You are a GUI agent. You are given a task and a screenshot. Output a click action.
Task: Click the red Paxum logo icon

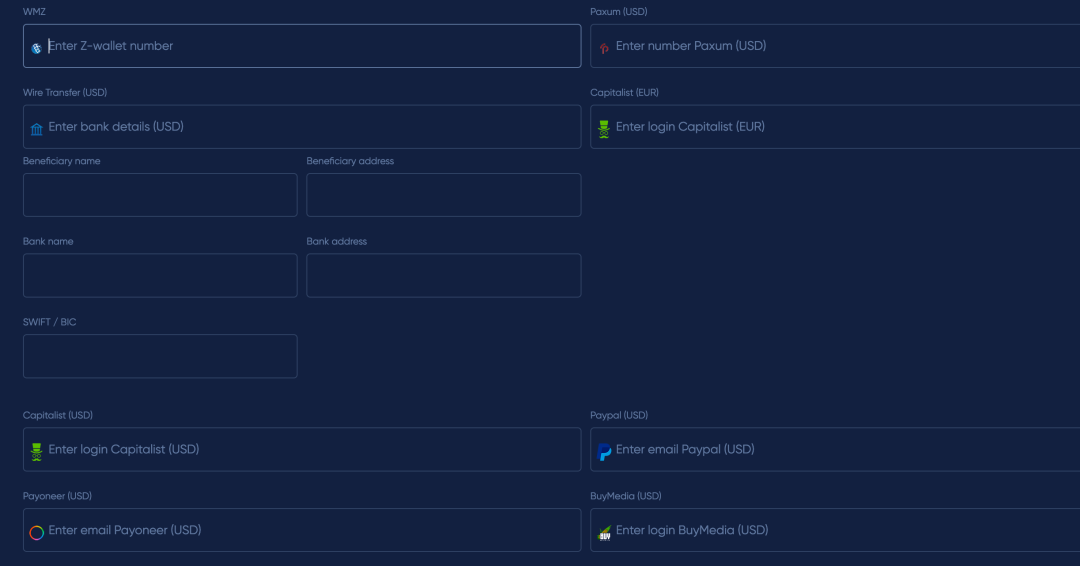click(604, 47)
